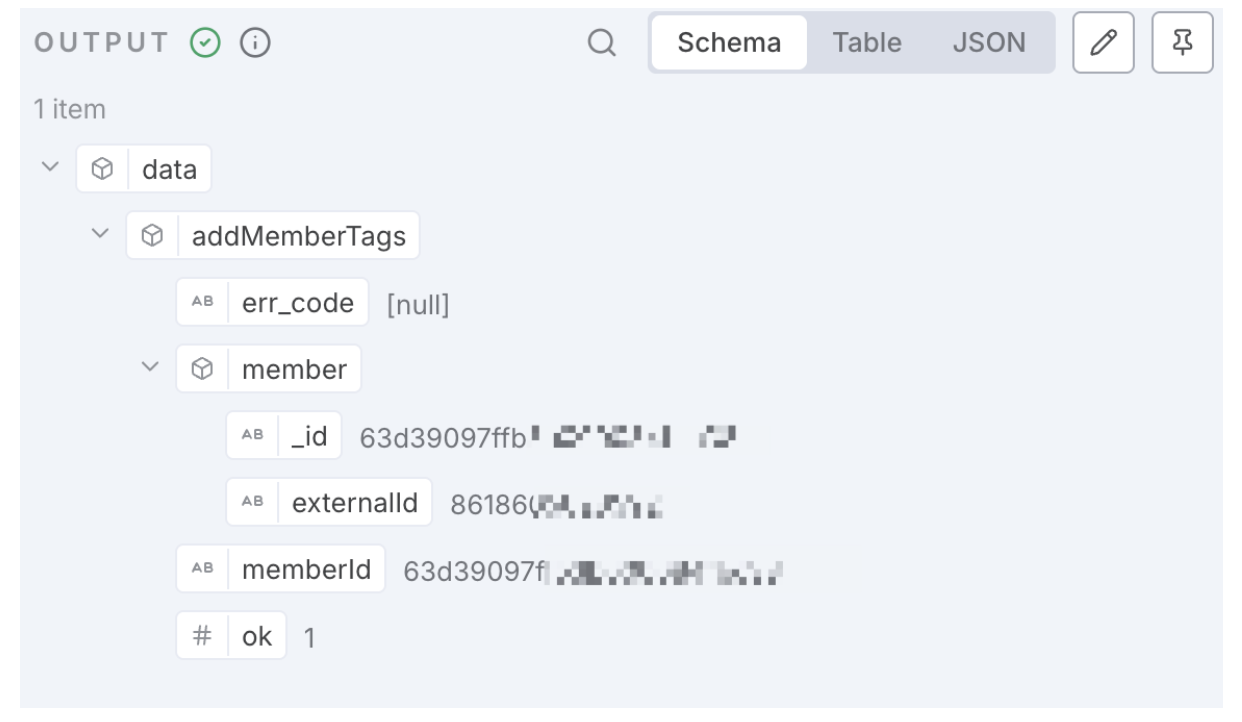1242x722 pixels.
Task: Click the cube icon beside addMemberTags
Action: click(x=152, y=237)
